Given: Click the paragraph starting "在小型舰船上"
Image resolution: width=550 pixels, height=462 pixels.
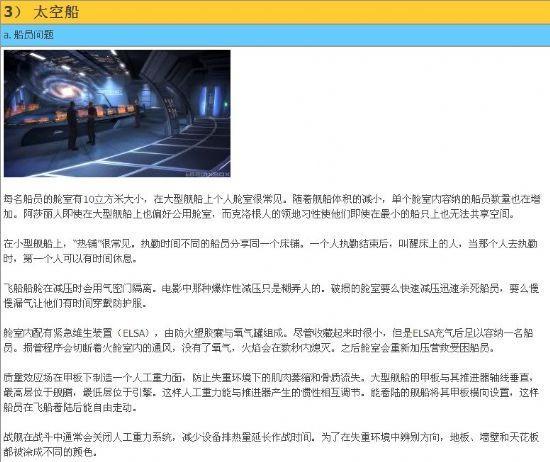Looking at the screenshot, I should click(270, 251).
